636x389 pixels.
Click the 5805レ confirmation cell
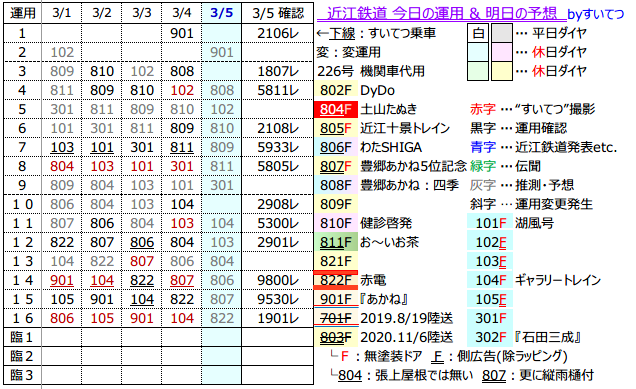pyautogui.click(x=277, y=166)
